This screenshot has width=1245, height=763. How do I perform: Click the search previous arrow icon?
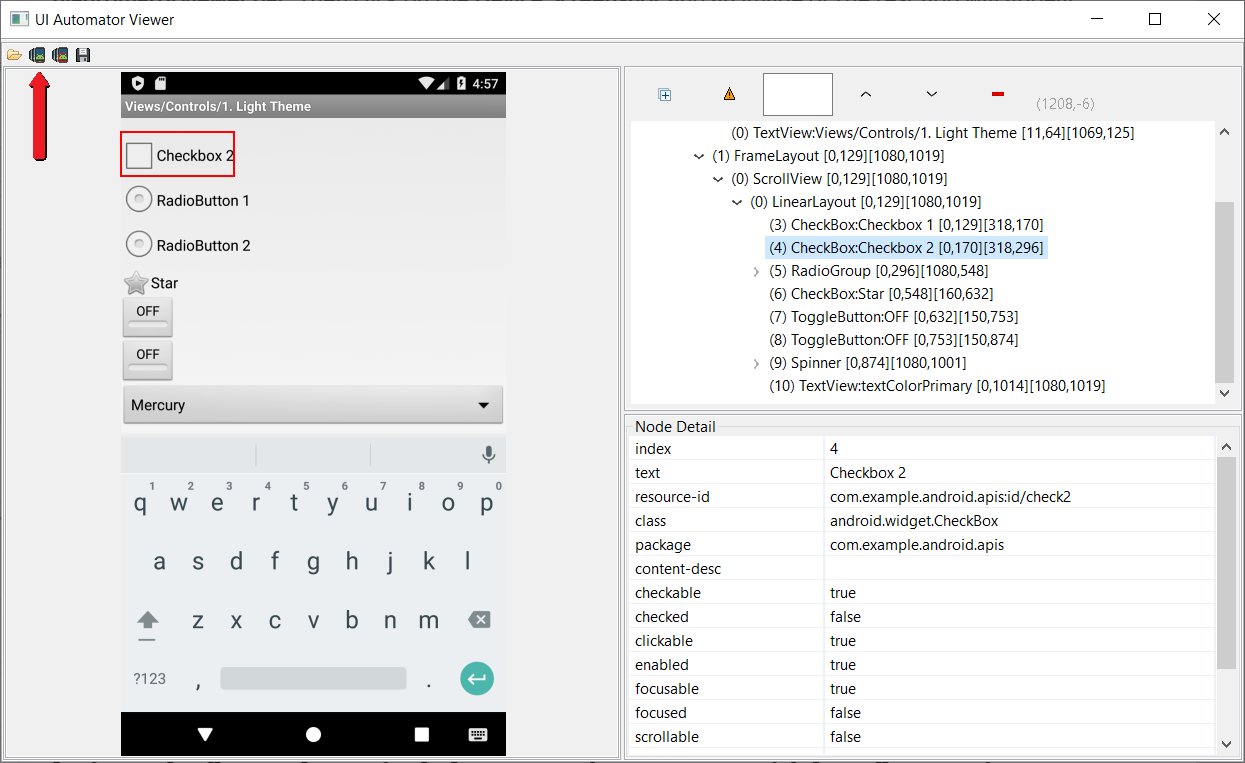864,93
